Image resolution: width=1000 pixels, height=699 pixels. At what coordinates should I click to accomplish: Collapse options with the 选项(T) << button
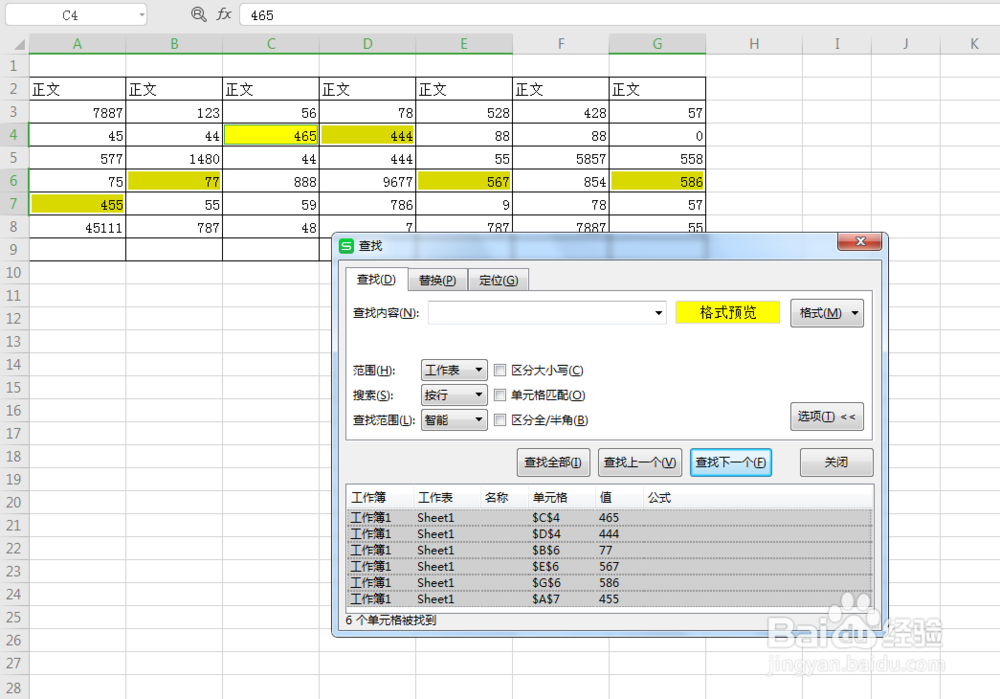click(827, 416)
